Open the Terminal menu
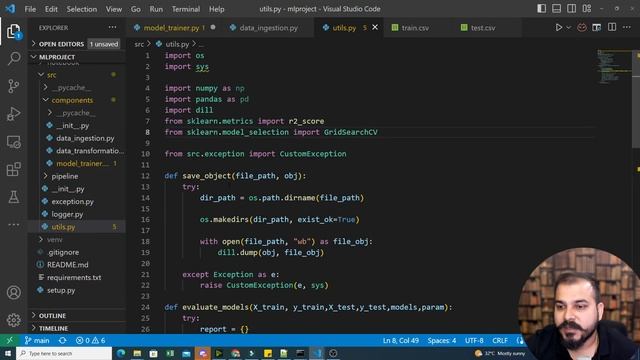This screenshot has height=360, width=640. pos(186,9)
